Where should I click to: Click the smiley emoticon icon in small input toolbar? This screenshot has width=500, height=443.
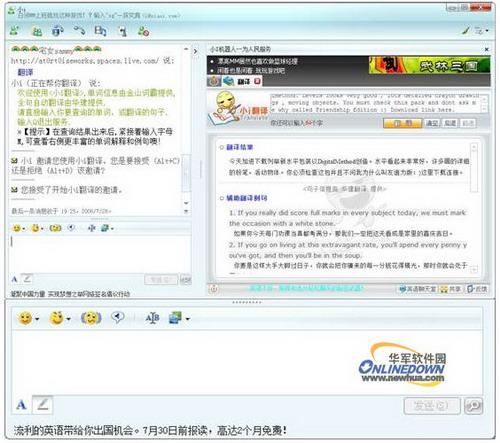coord(16,228)
